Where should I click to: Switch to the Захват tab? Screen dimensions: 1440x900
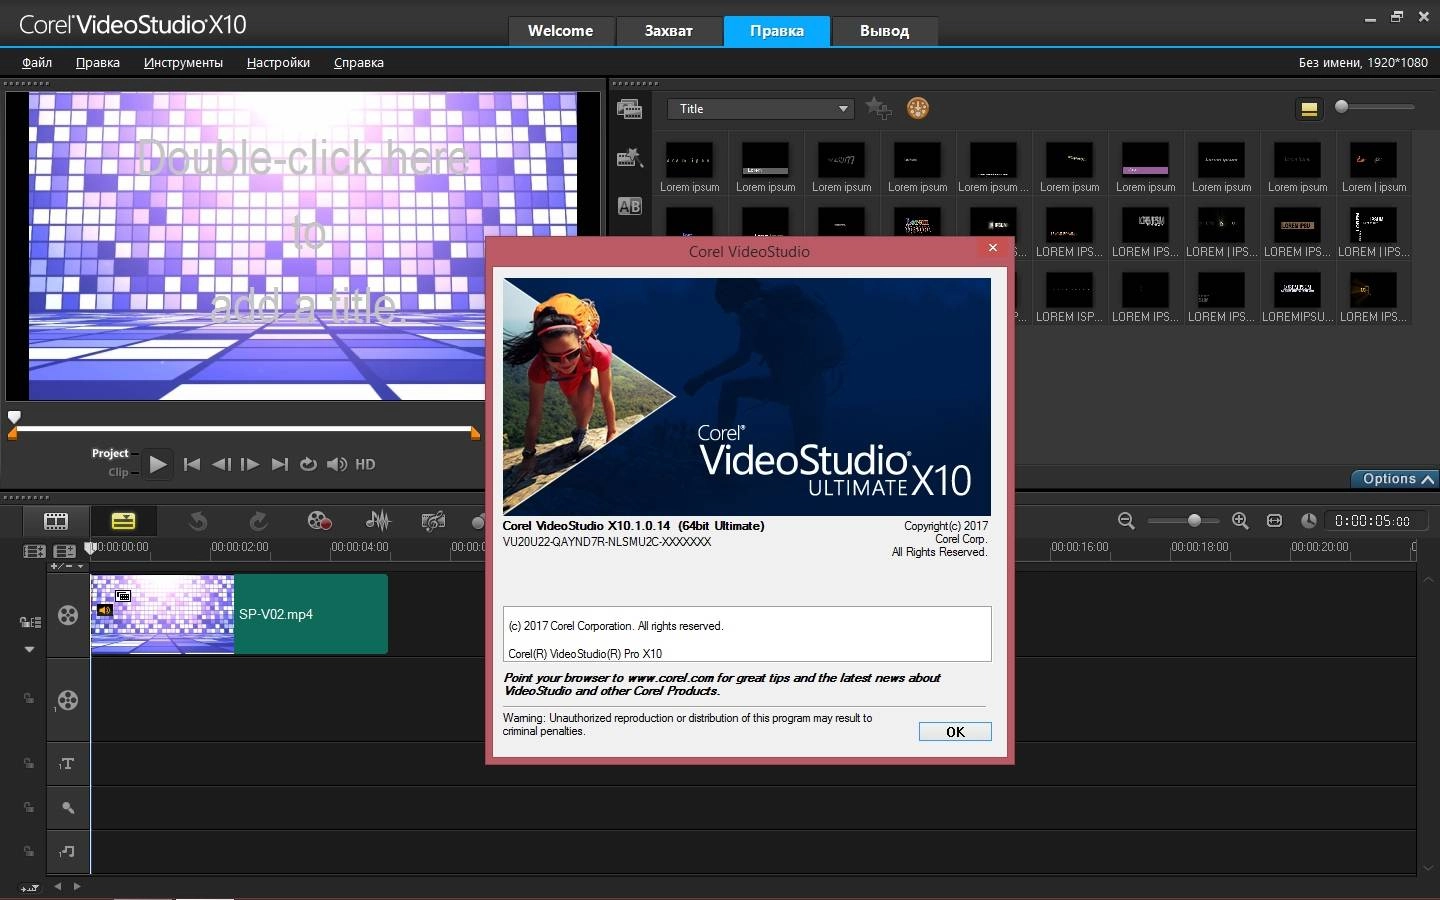pos(668,31)
